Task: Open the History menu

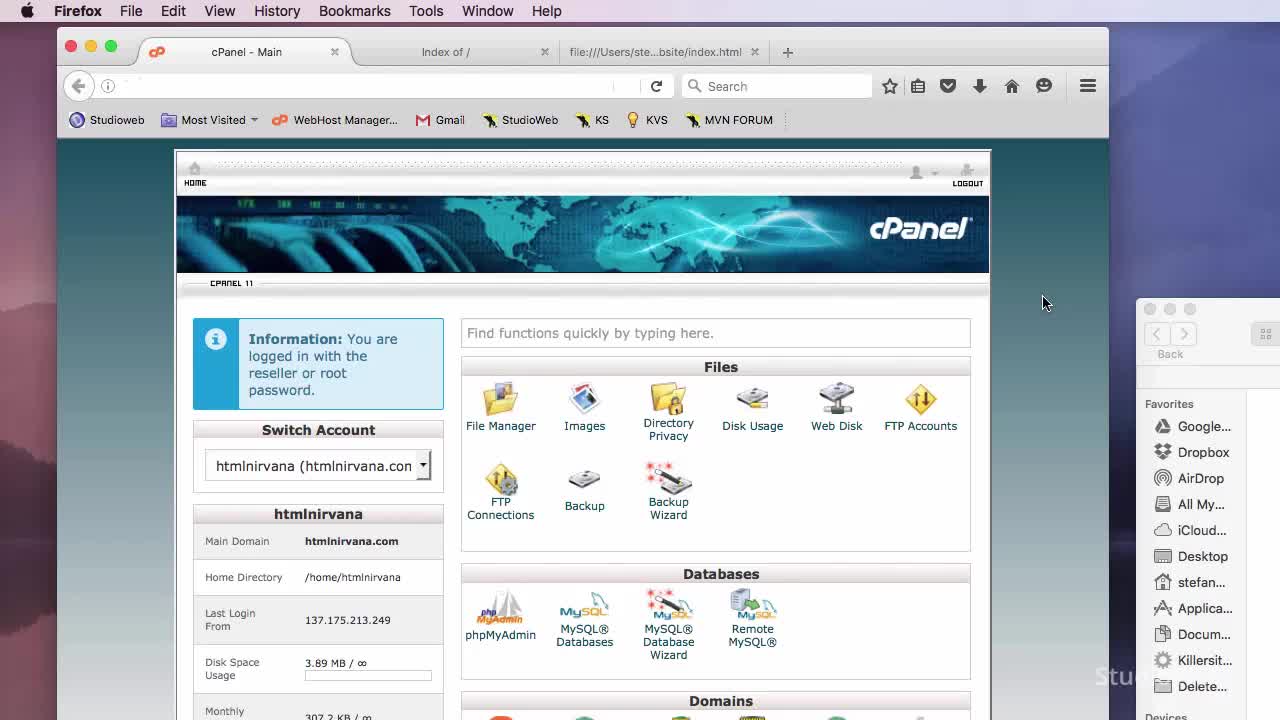Action: [277, 11]
